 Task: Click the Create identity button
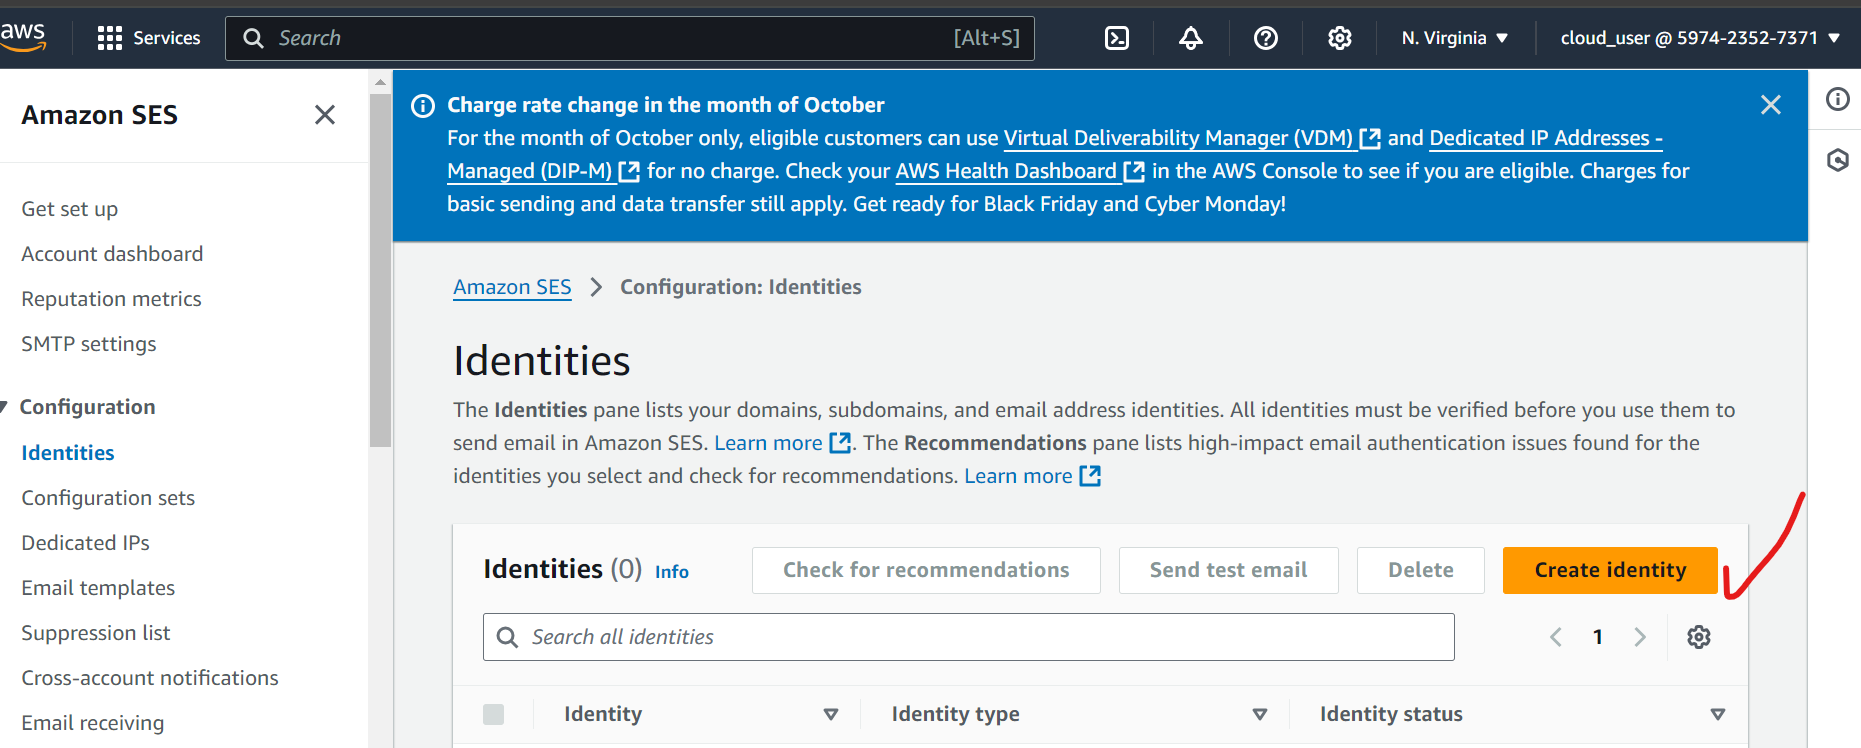[x=1609, y=570]
